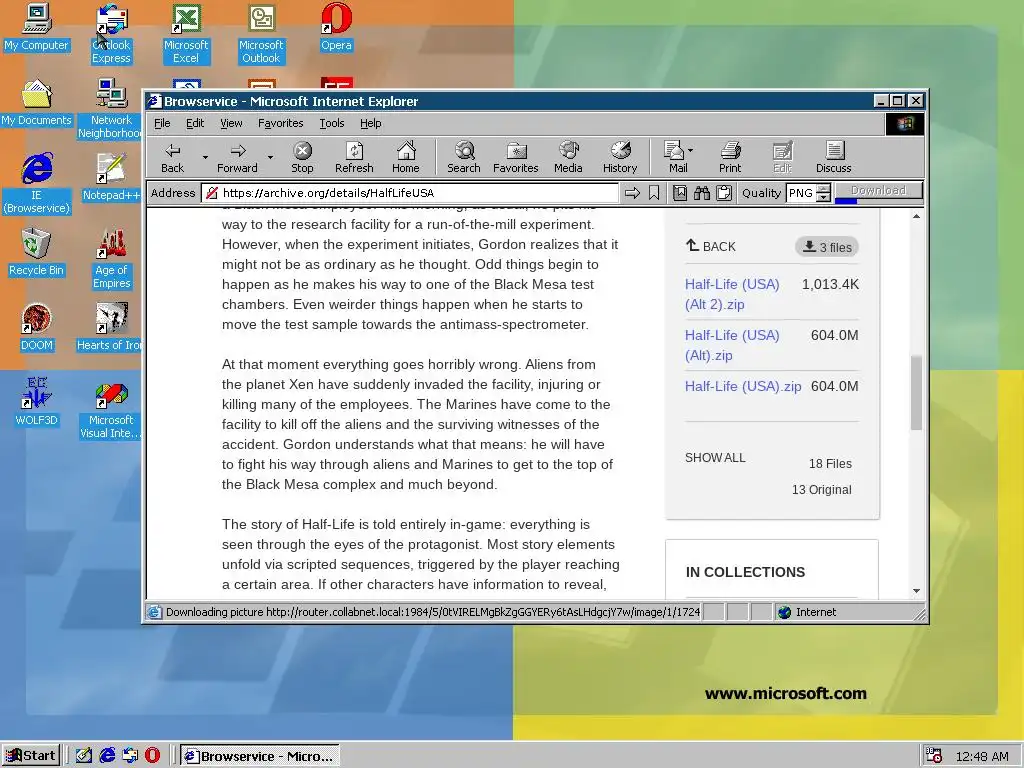Print the page with the Print button
Screen dimensions: 1024x768
pos(729,158)
